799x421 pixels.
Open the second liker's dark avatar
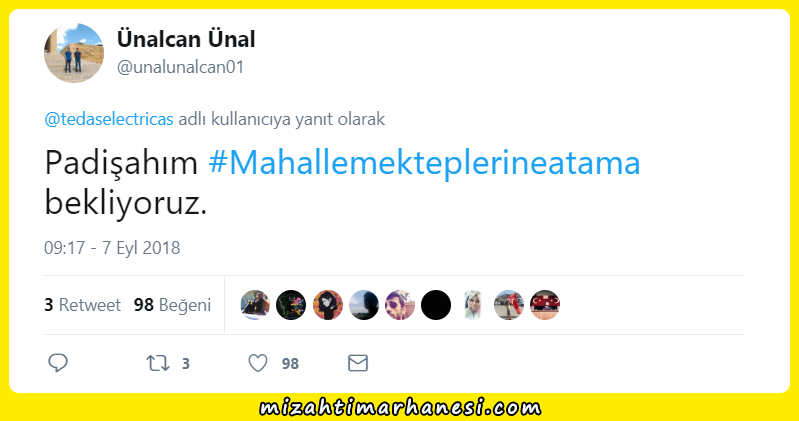click(x=291, y=305)
